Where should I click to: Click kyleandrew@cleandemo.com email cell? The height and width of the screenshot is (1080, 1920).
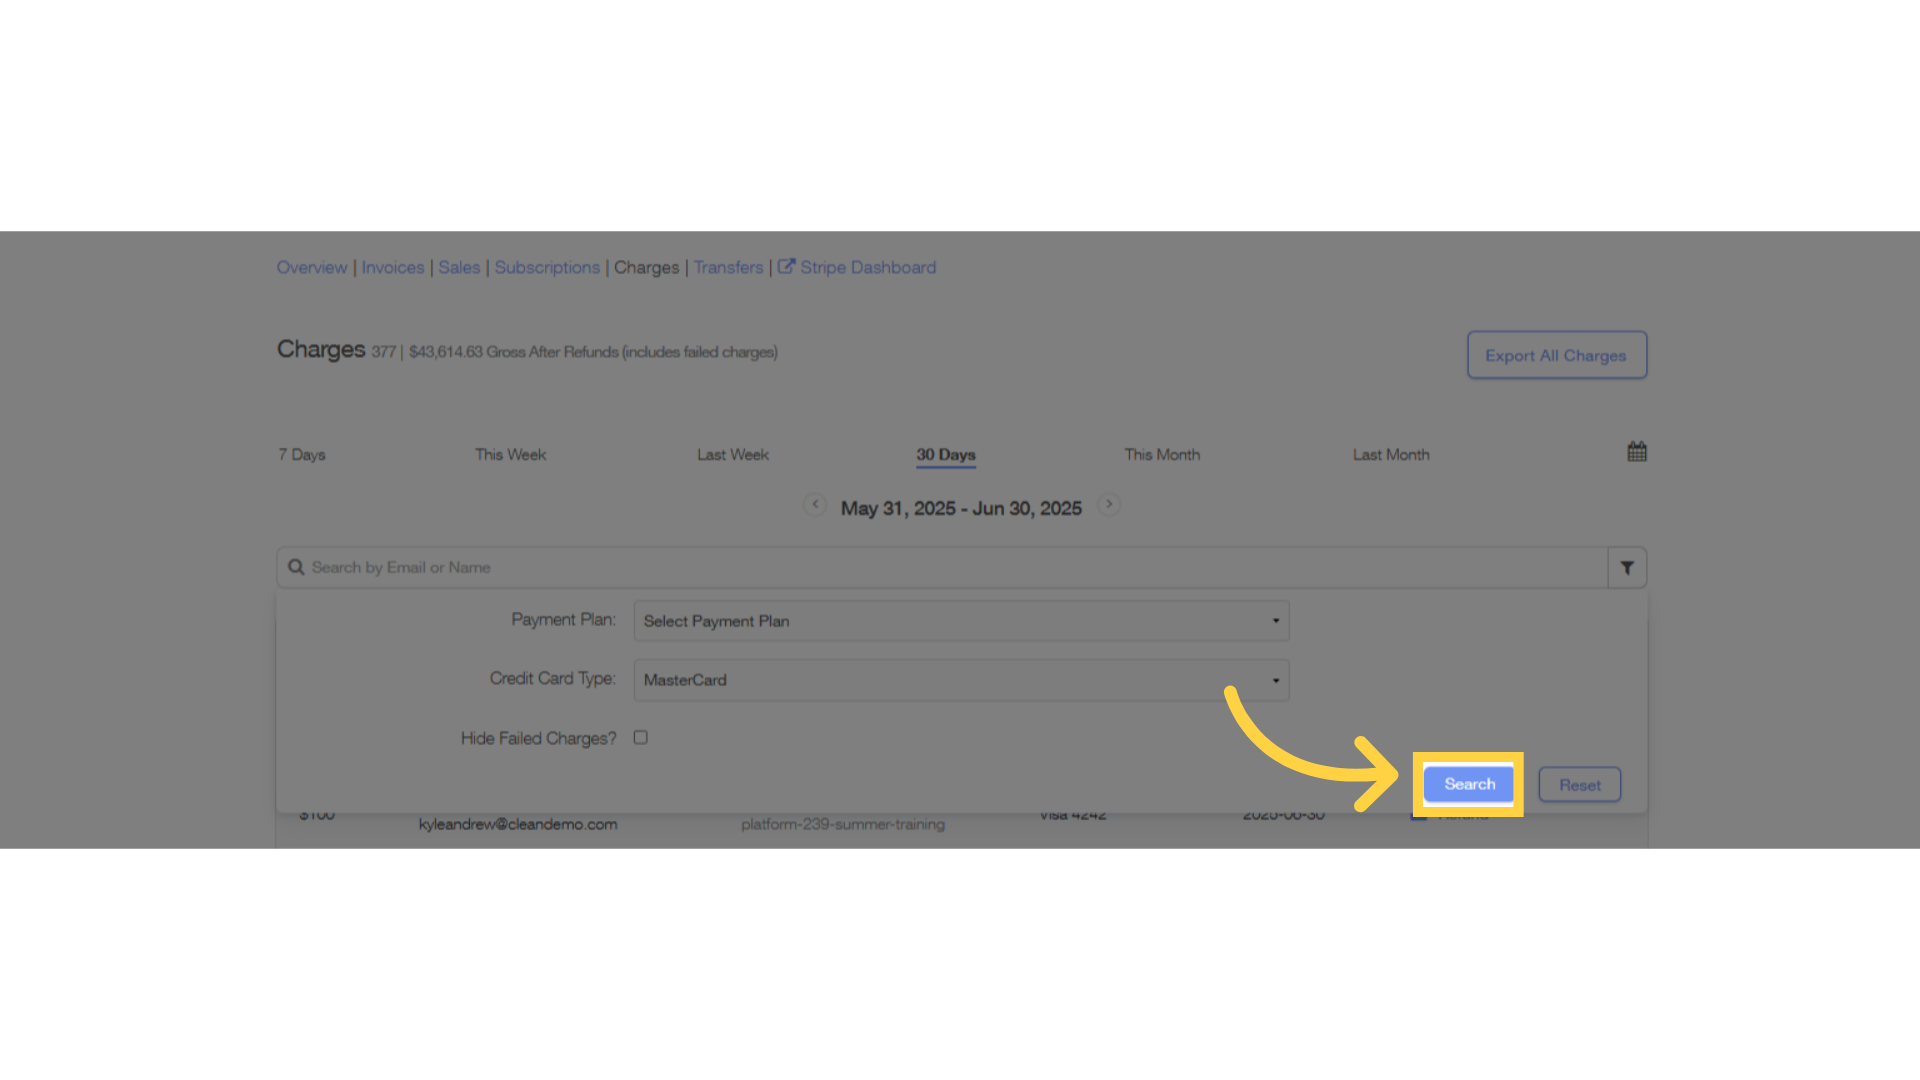(x=518, y=825)
